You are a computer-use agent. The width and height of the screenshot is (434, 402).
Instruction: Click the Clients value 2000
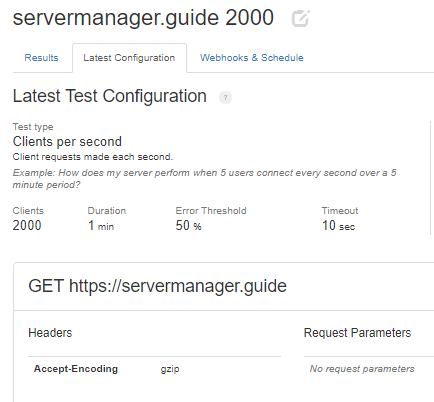click(27, 225)
